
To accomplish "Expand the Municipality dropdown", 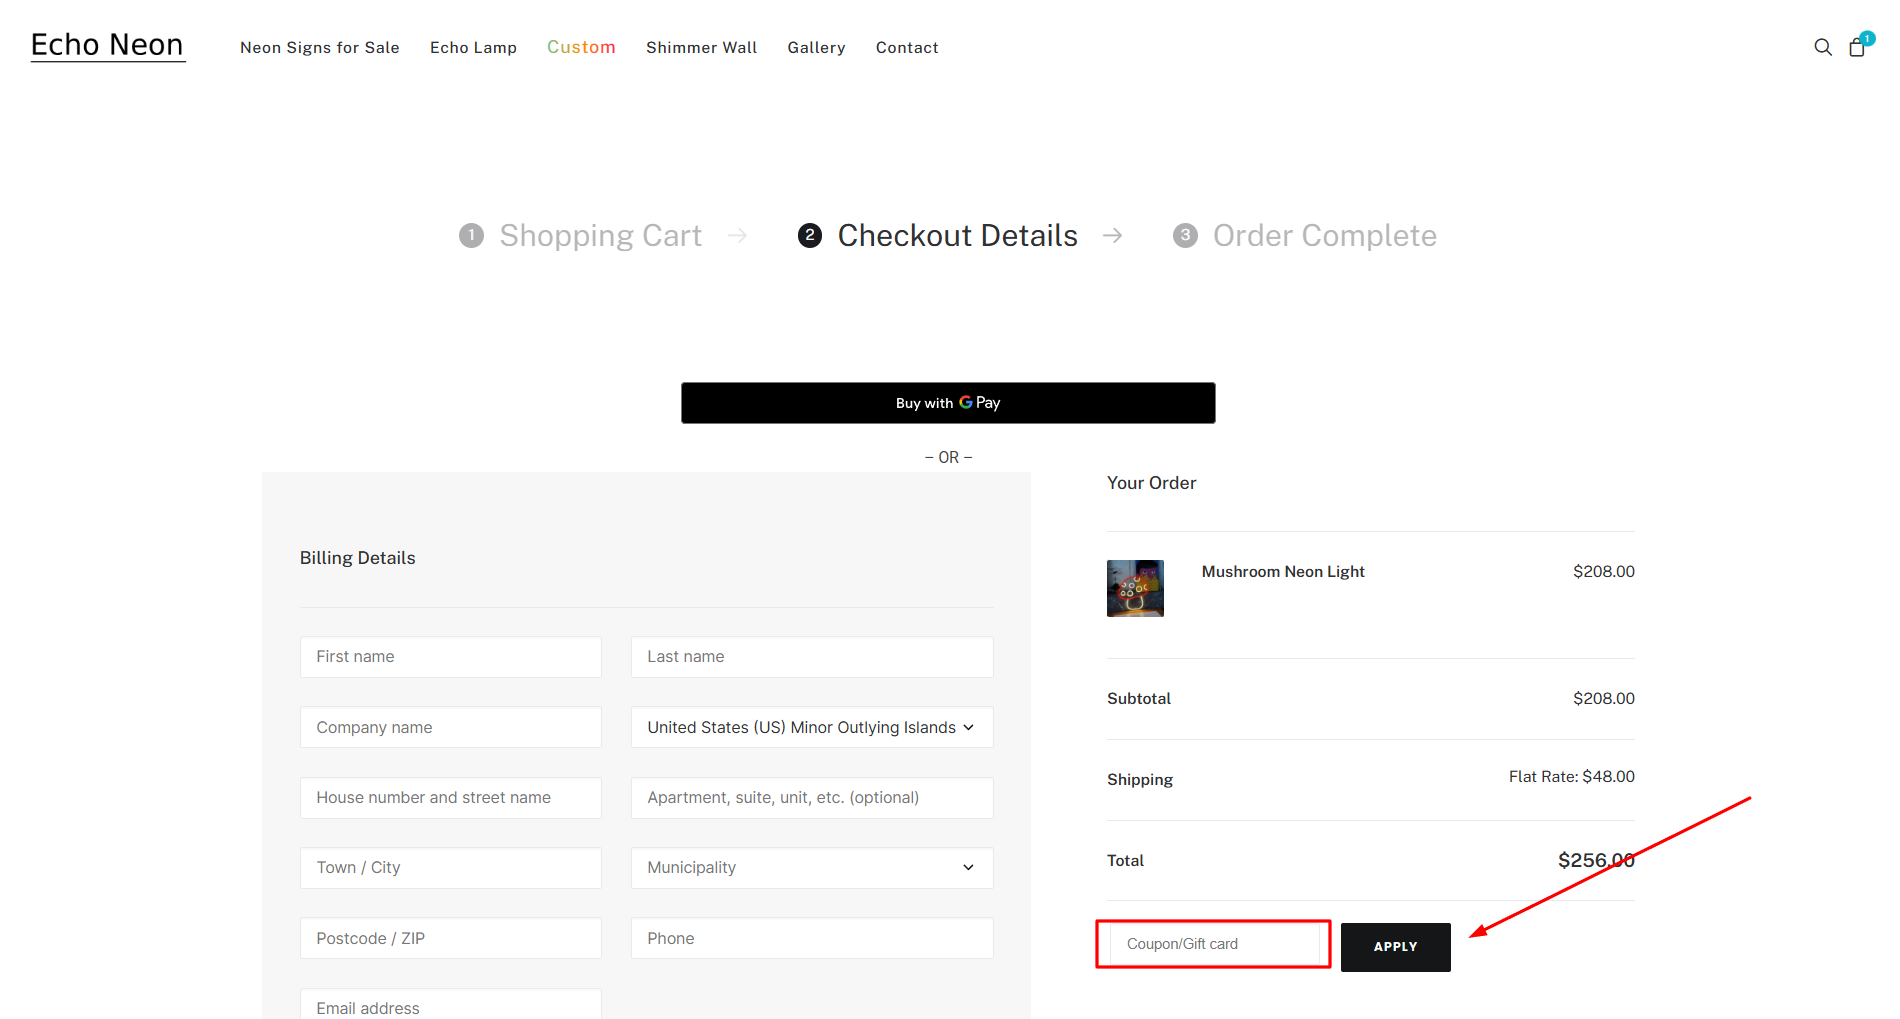I will tap(812, 868).
